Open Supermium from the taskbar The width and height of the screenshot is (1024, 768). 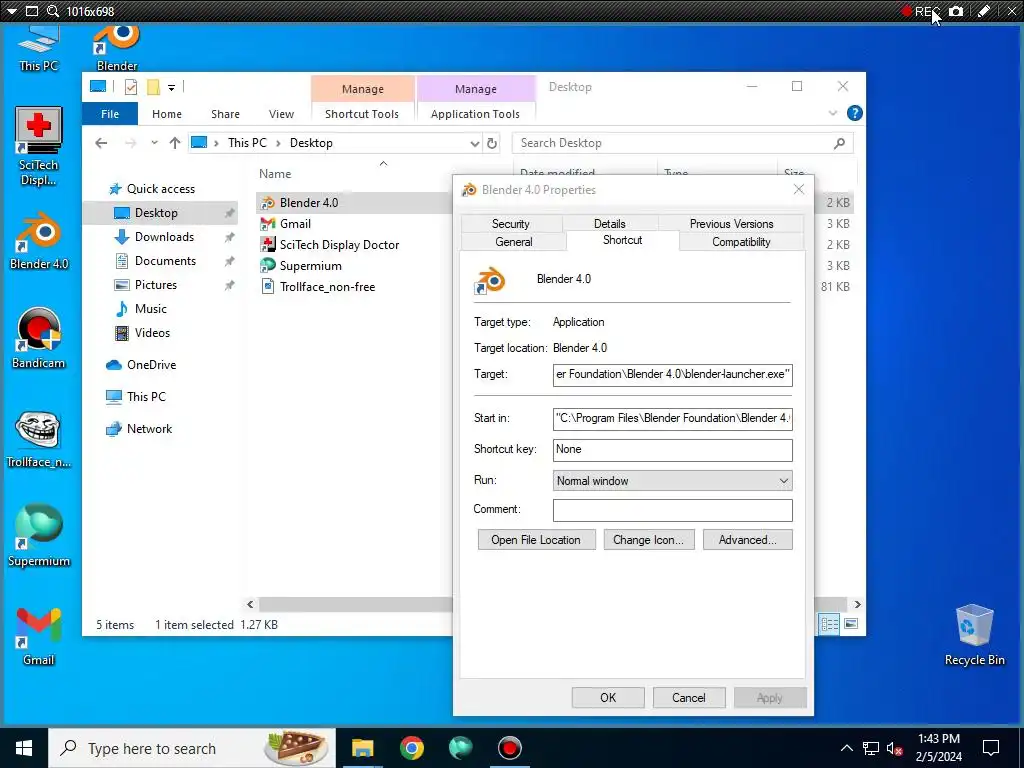point(460,748)
